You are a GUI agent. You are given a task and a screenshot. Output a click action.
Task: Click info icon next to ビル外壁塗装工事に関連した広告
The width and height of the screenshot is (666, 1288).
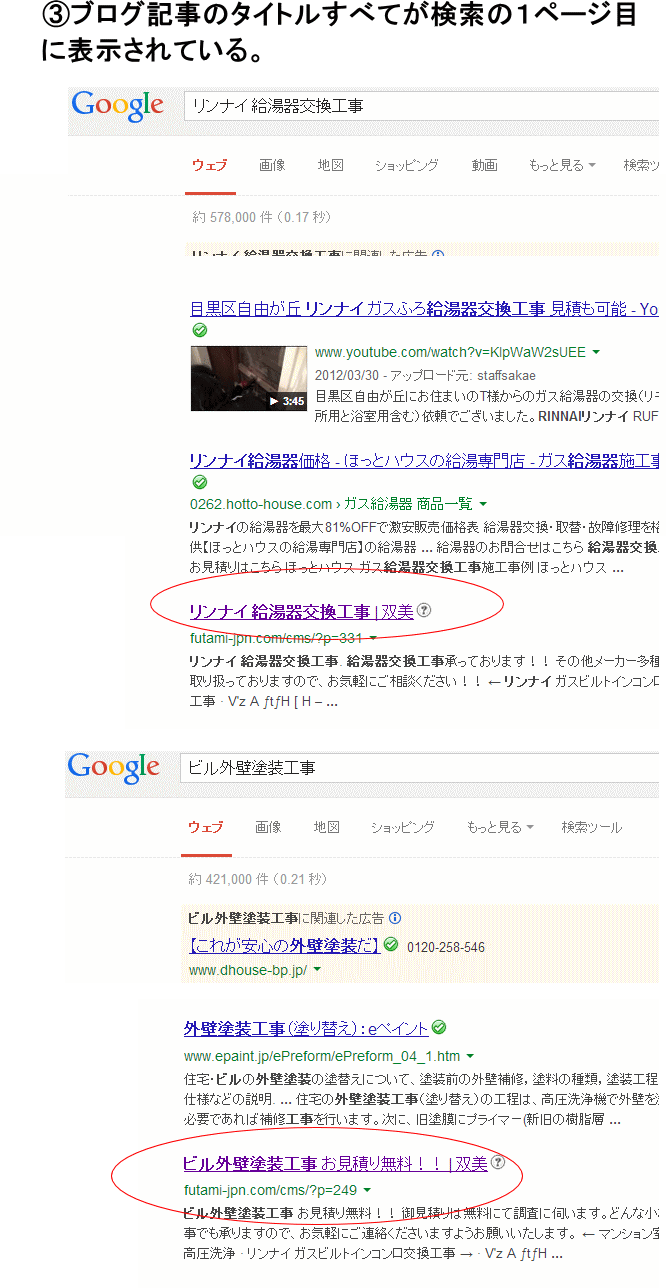395,918
